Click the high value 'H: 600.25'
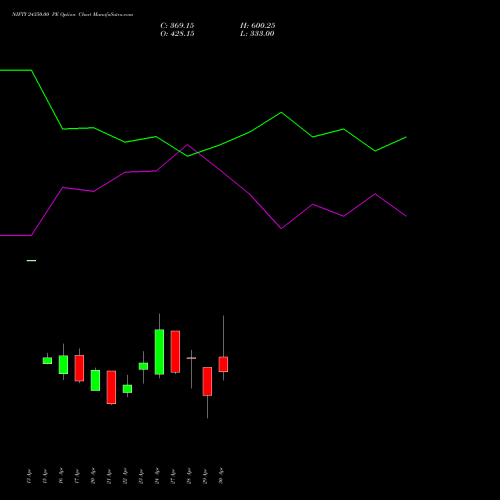This screenshot has height=500, width=500. point(257,26)
